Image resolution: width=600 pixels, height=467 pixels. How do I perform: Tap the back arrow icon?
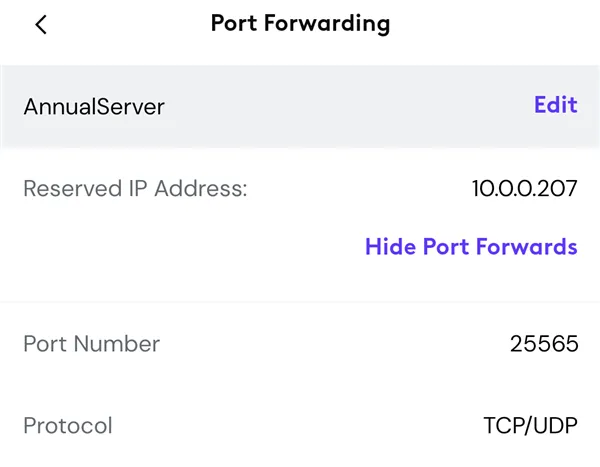(41, 25)
